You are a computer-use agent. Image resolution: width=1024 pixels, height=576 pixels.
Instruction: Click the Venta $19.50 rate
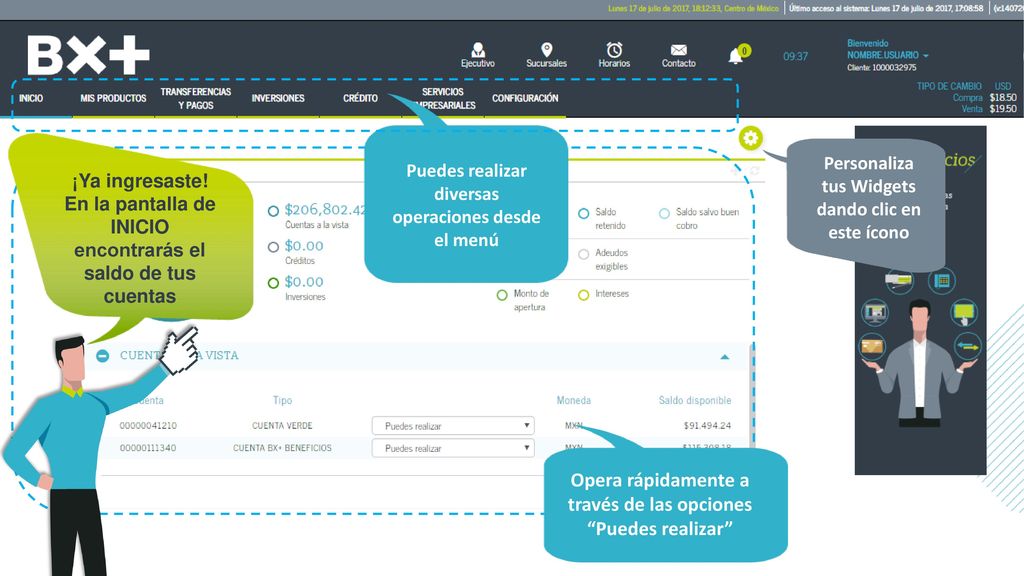(989, 109)
